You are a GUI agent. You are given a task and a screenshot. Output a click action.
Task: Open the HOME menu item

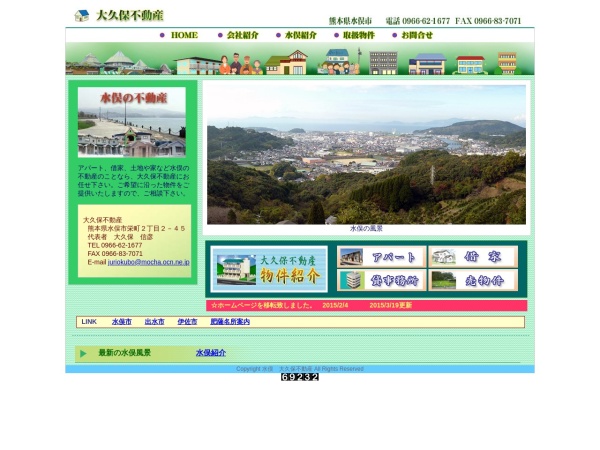(184, 35)
